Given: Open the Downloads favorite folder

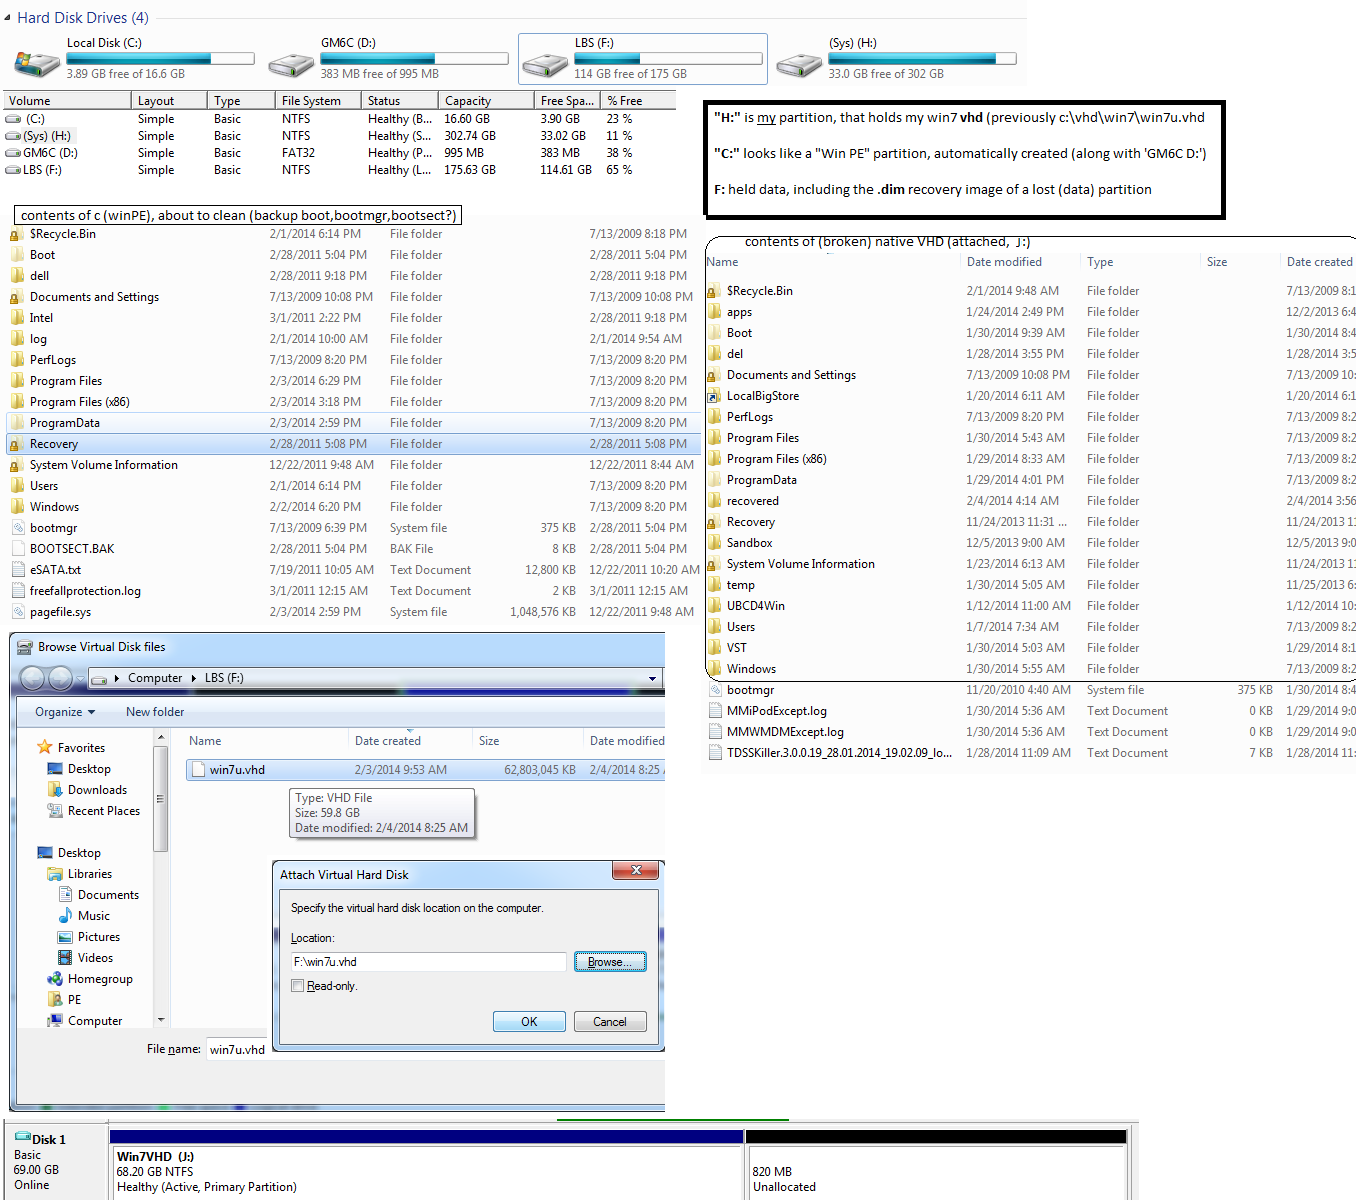Looking at the screenshot, I should 97,790.
